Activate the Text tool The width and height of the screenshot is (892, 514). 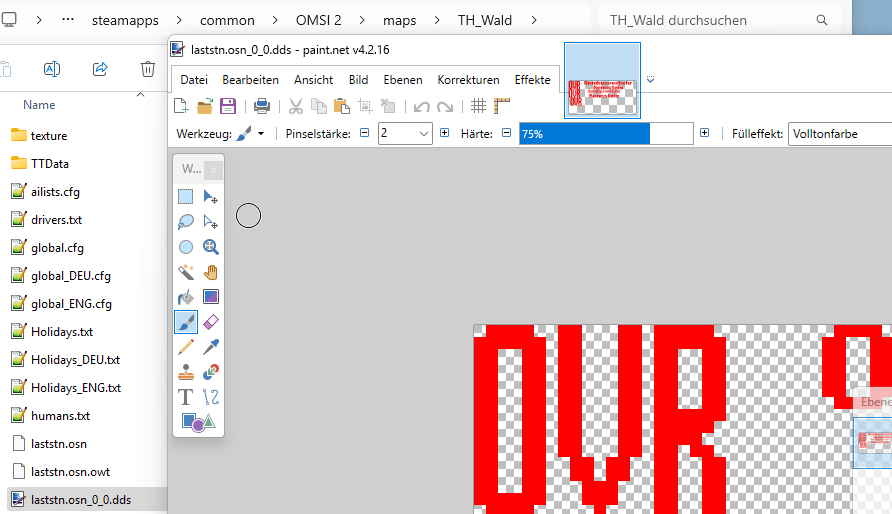tap(186, 397)
